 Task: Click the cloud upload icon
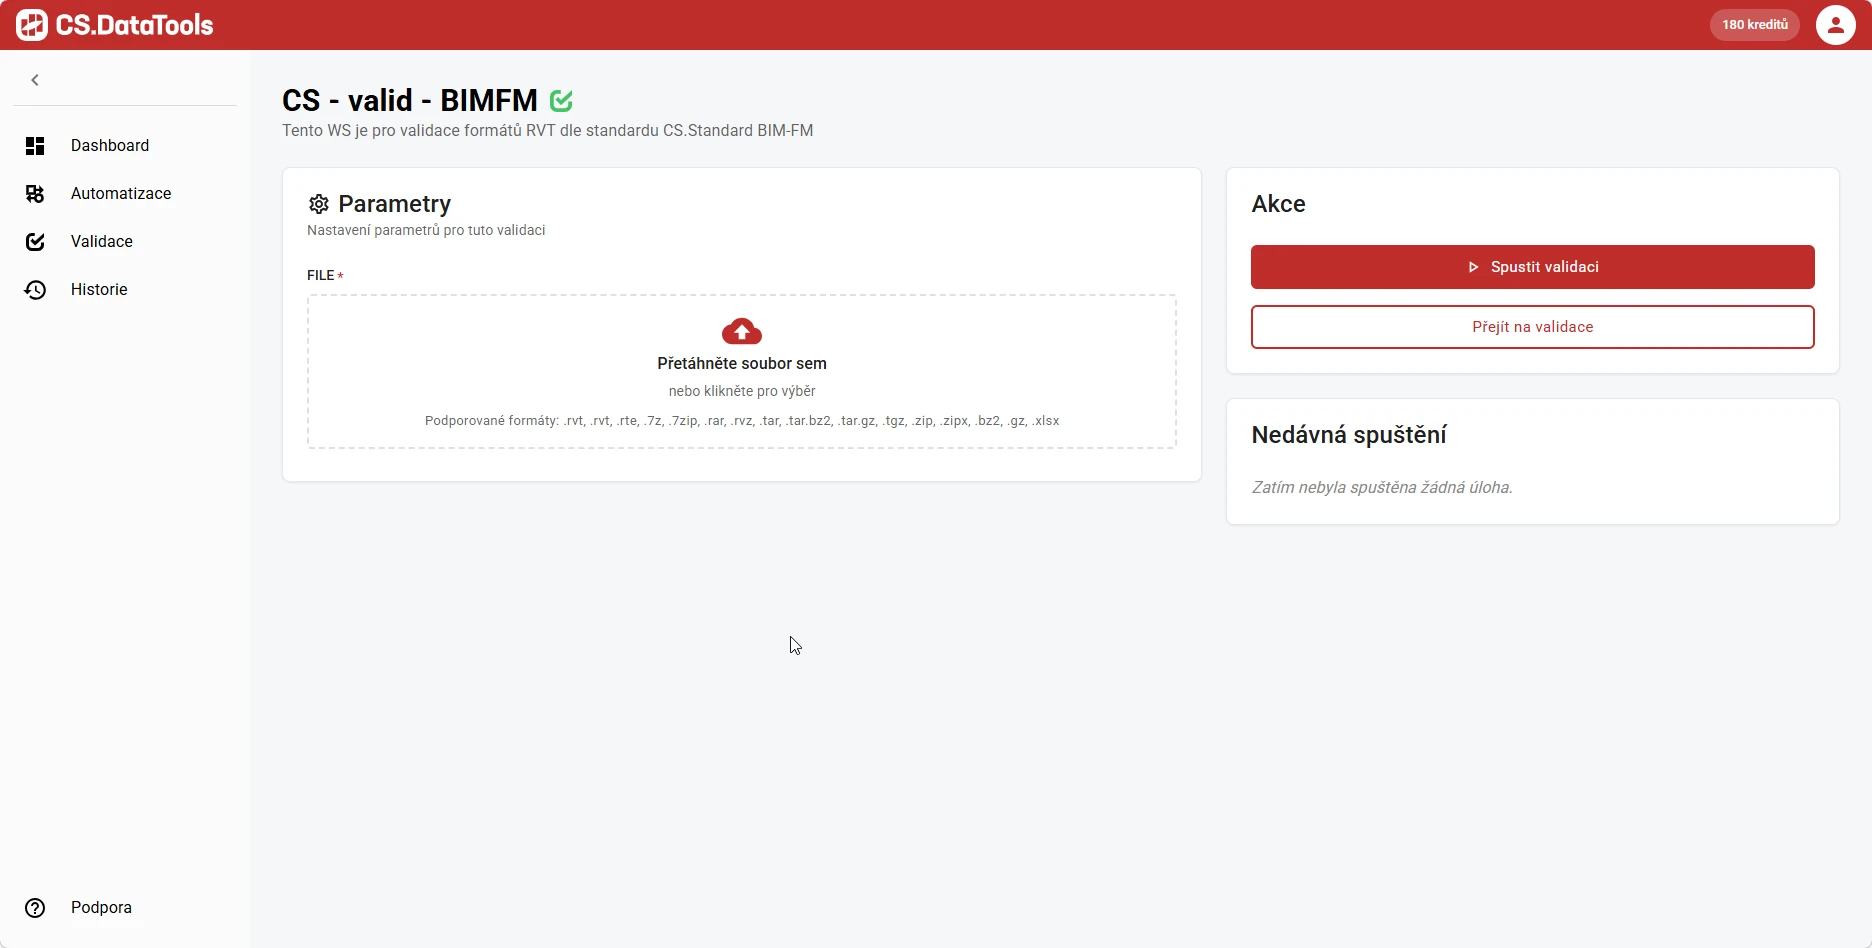[742, 331]
